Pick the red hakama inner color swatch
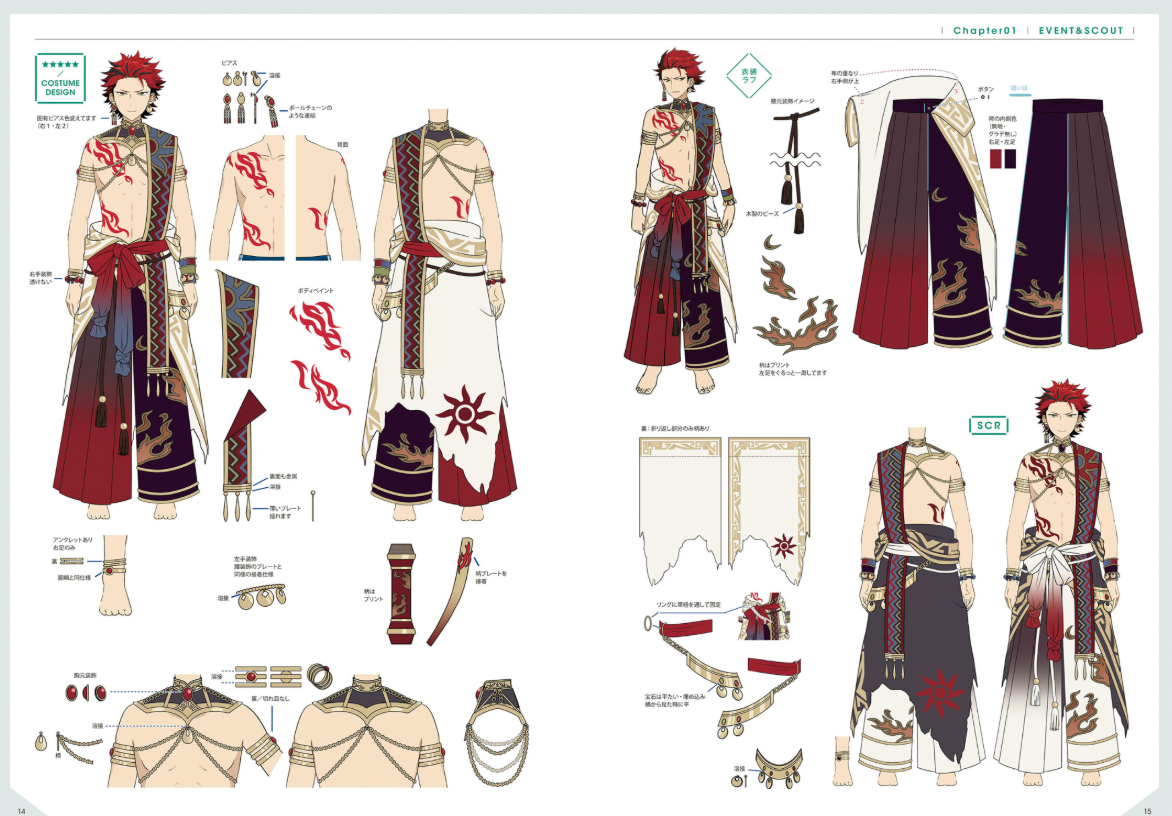The height and width of the screenshot is (816, 1172). 995,158
